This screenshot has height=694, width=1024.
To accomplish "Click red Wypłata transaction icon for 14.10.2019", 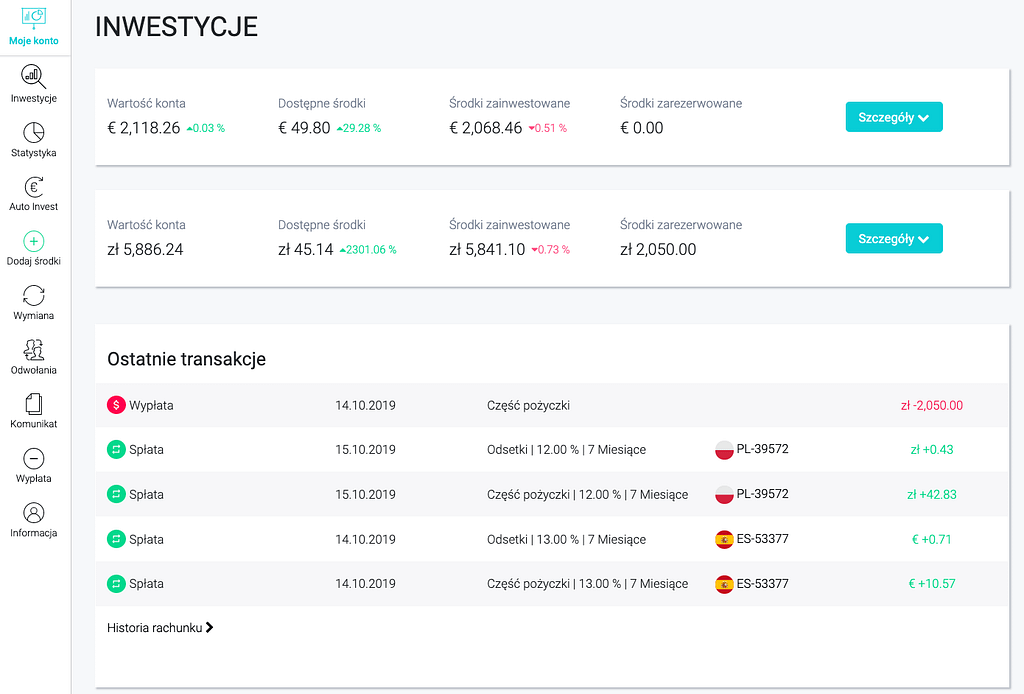I will [x=116, y=405].
